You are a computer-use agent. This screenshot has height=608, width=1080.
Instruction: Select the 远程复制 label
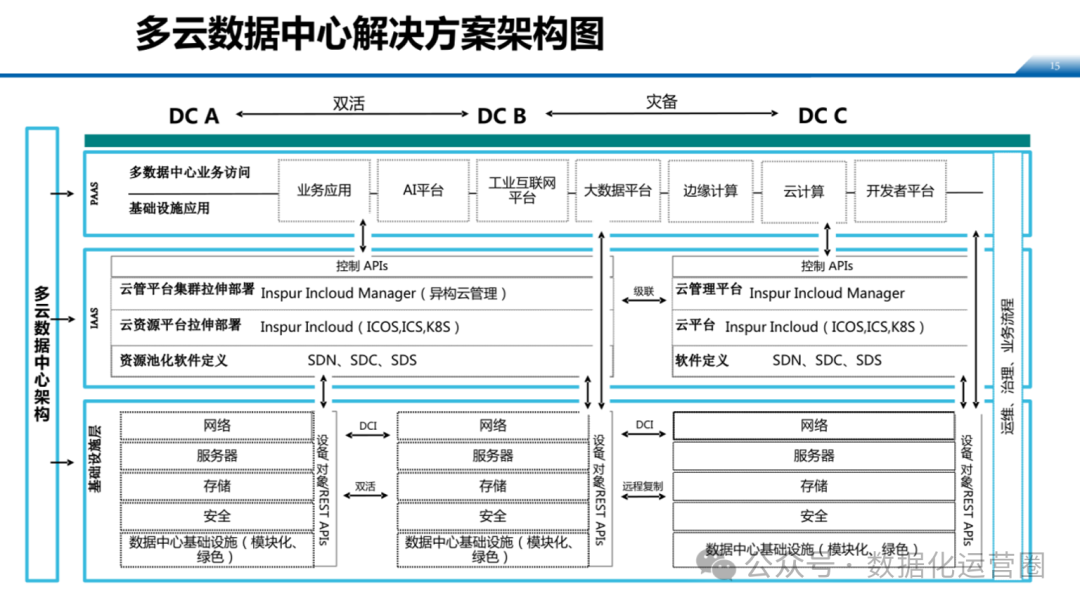pyautogui.click(x=643, y=485)
